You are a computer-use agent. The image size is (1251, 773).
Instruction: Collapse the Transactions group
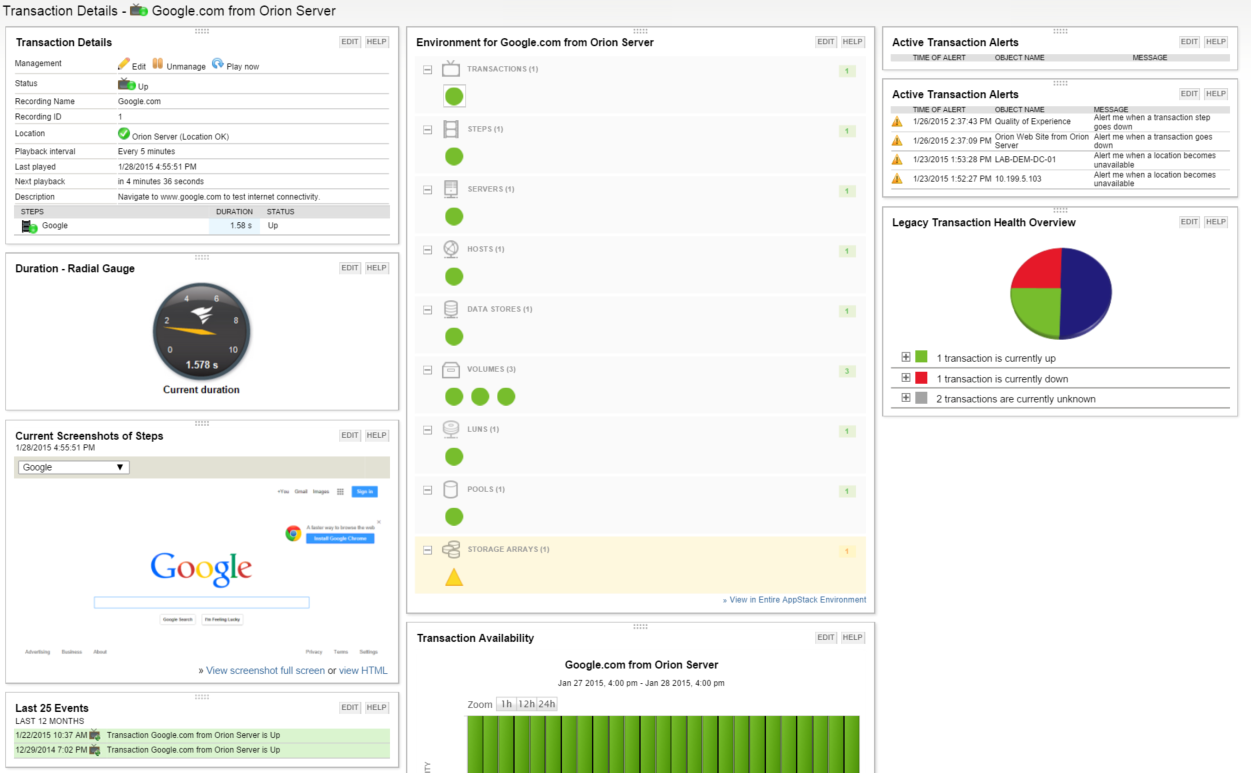coord(428,70)
